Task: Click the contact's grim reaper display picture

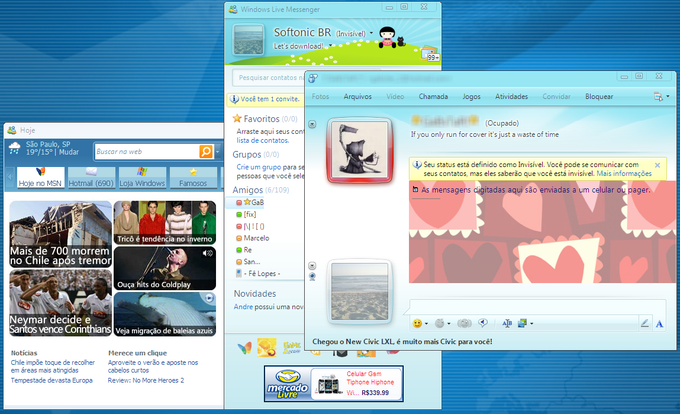Action: 360,150
